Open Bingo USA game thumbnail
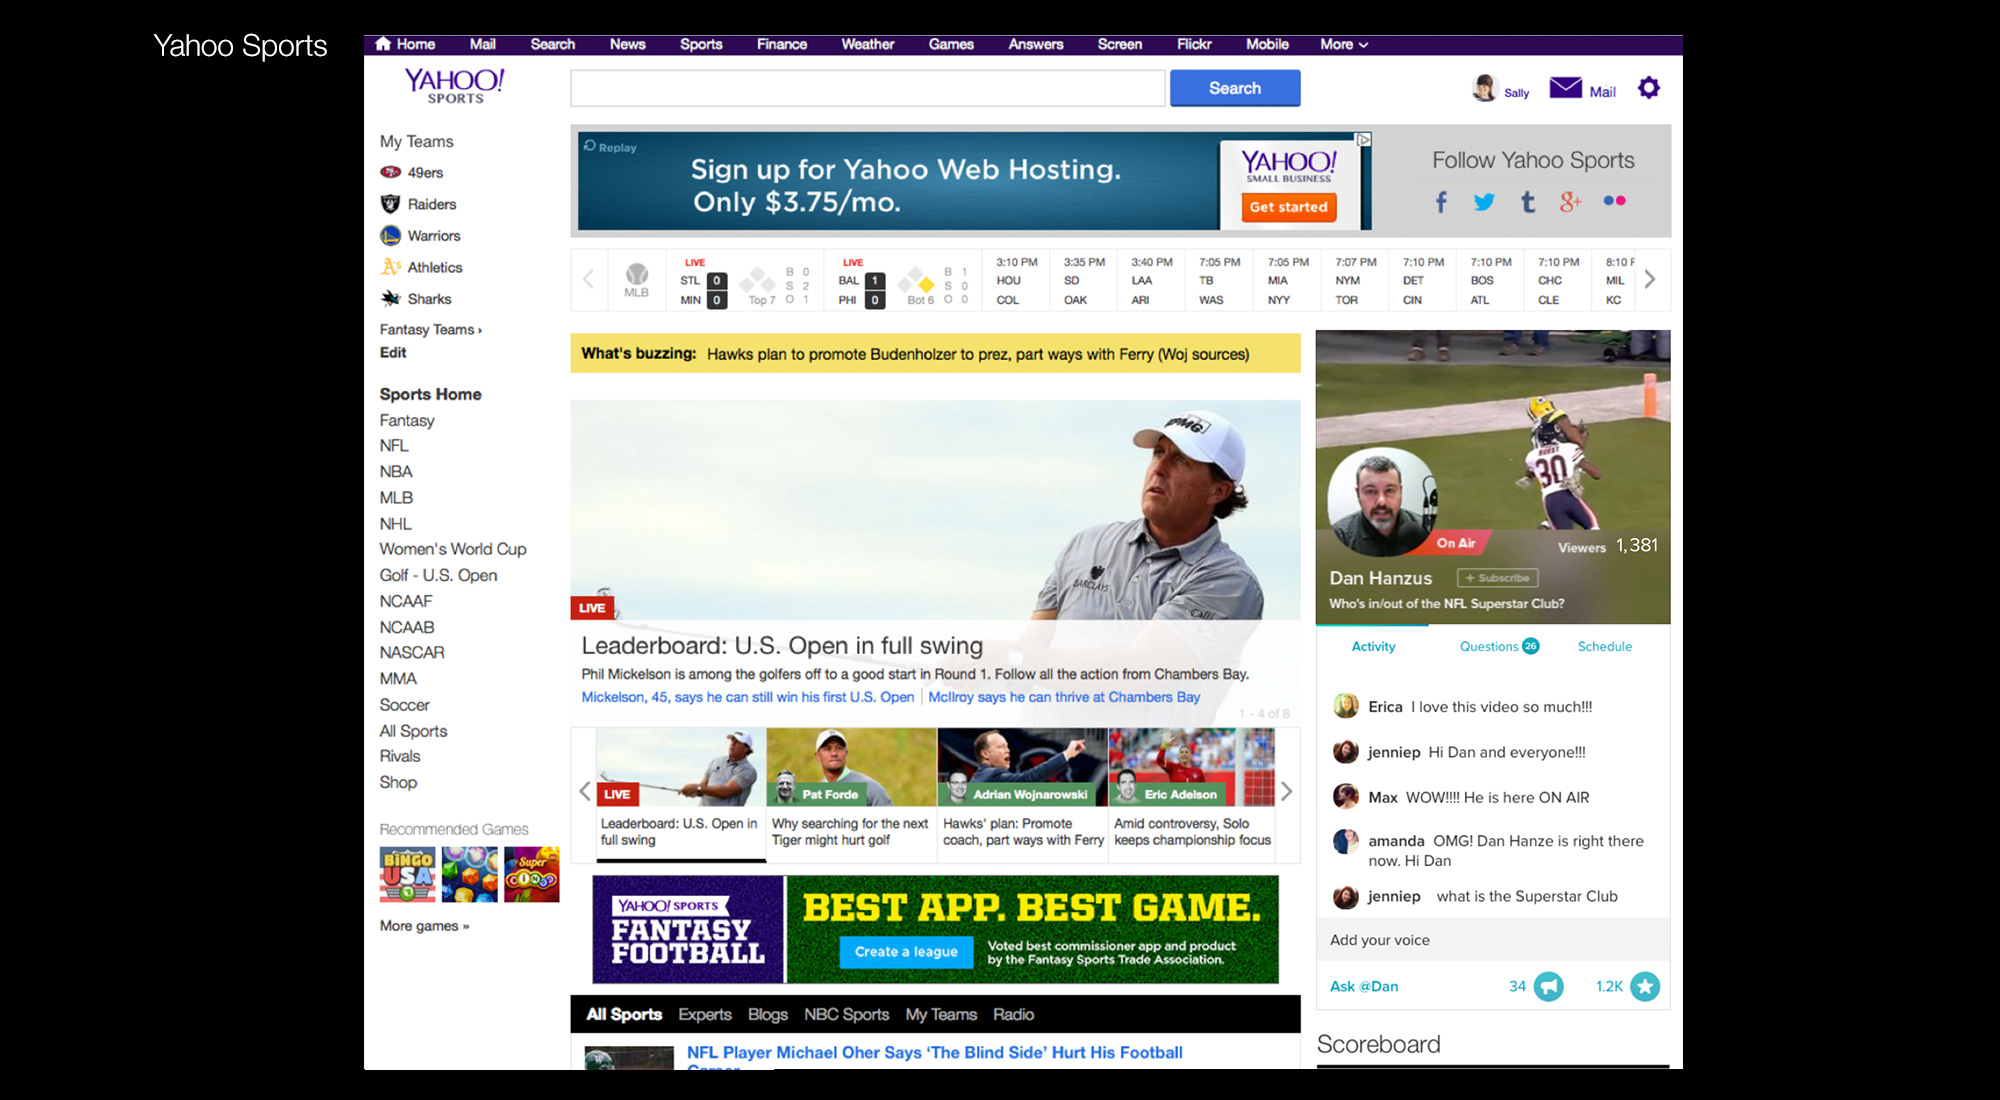Image resolution: width=2000 pixels, height=1100 pixels. click(x=407, y=874)
